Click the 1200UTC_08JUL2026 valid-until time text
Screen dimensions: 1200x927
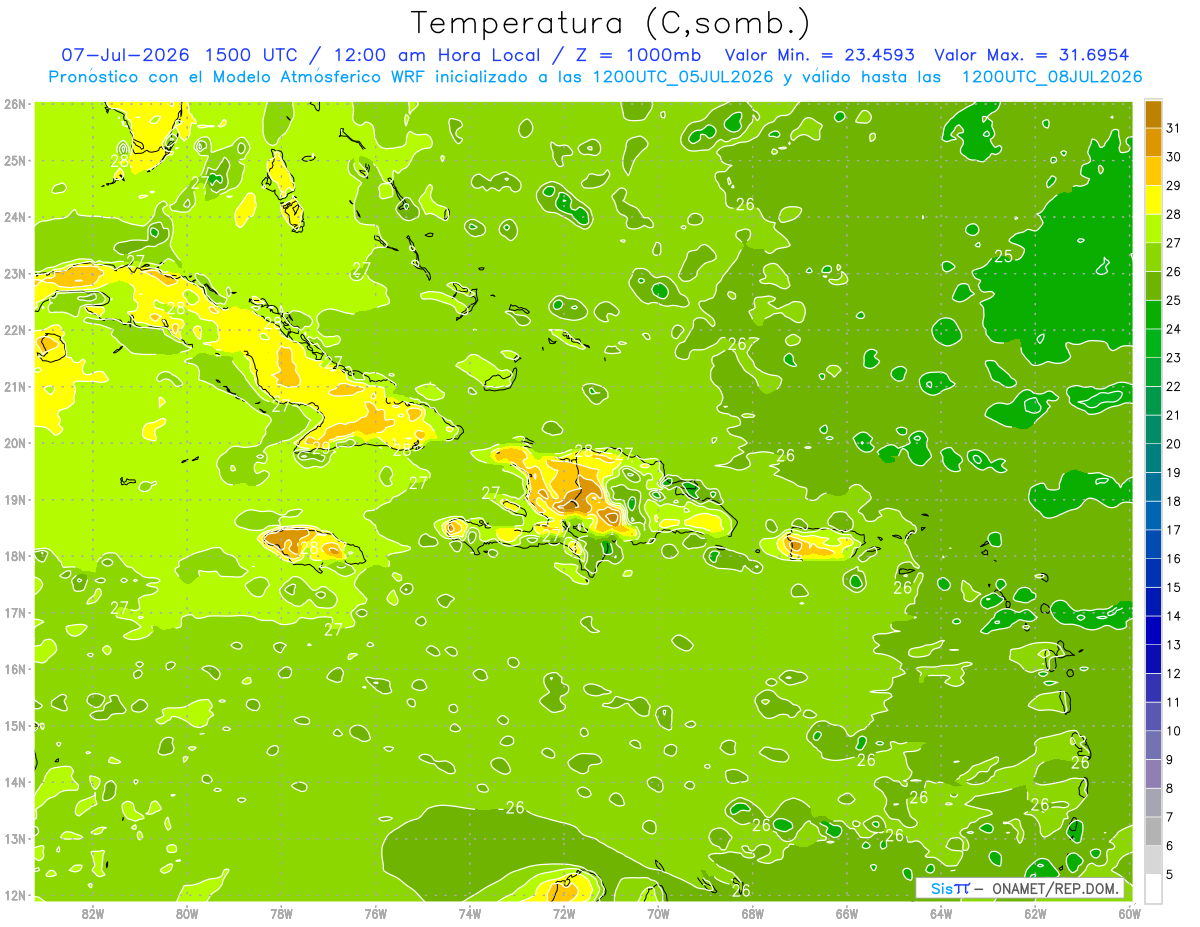(1052, 77)
